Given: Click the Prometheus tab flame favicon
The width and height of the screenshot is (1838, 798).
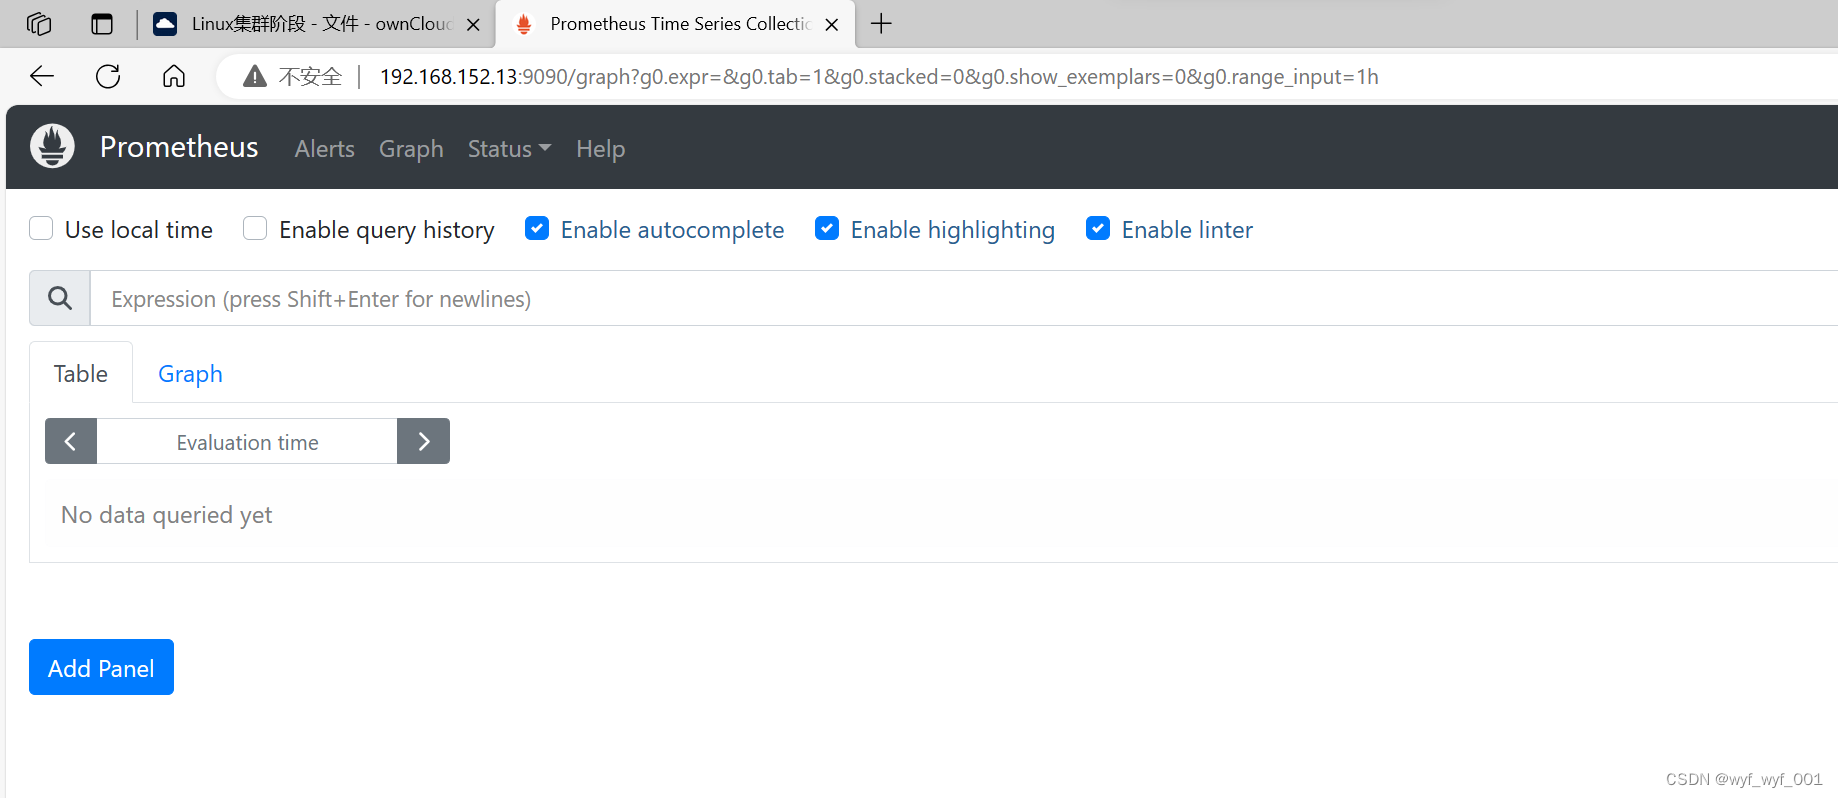Looking at the screenshot, I should pos(523,24).
